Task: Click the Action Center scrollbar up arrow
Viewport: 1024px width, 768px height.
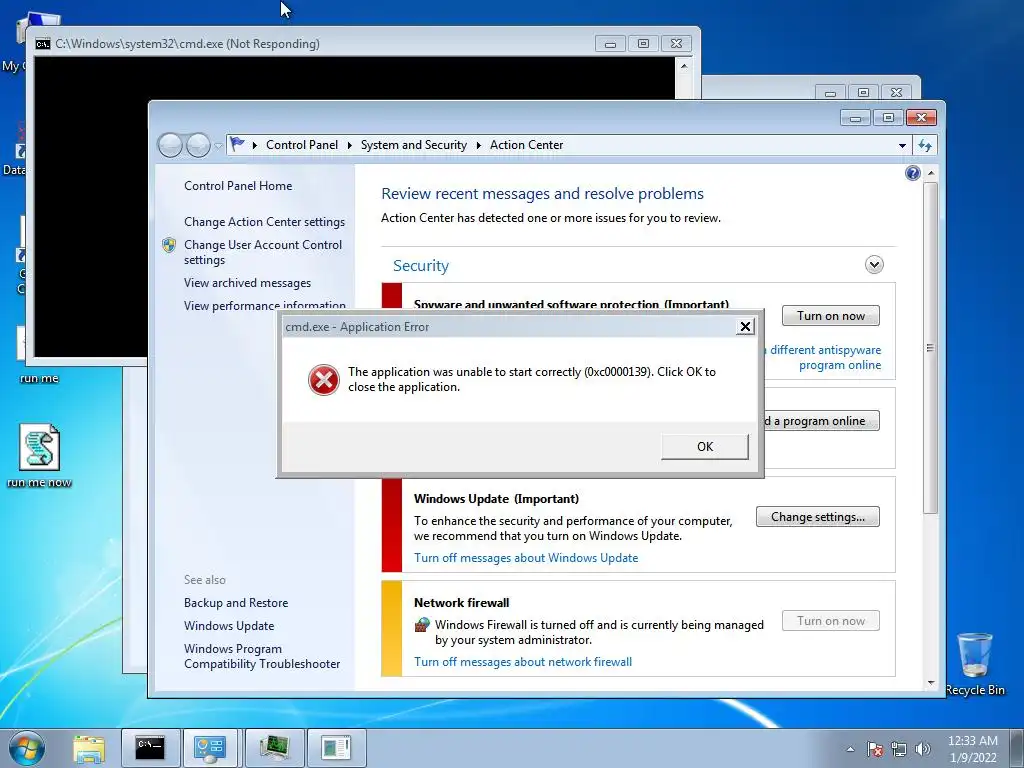Action: pos(931,172)
